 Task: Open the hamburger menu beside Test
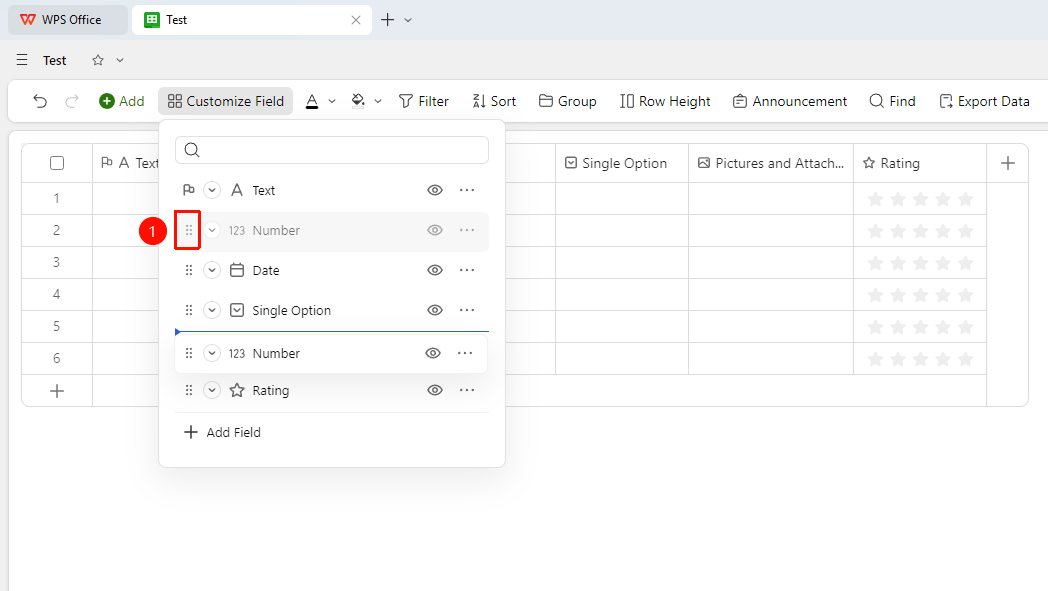pos(22,60)
